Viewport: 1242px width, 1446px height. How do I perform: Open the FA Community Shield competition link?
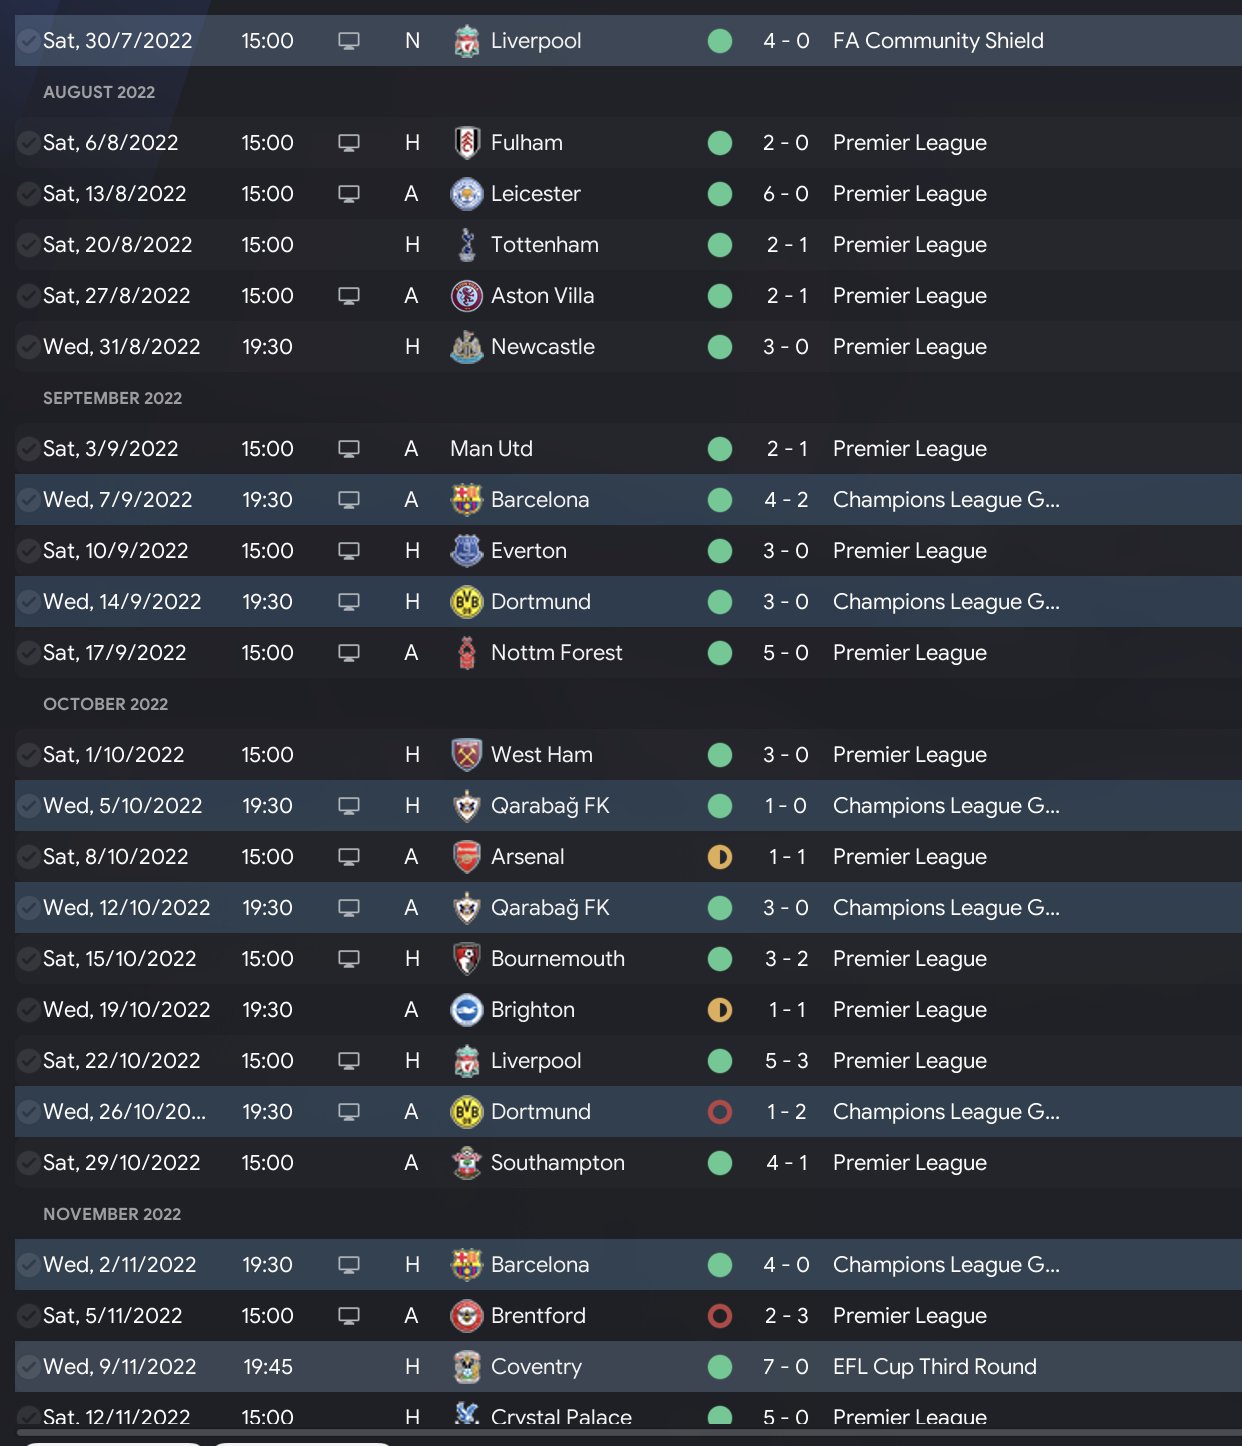point(937,41)
